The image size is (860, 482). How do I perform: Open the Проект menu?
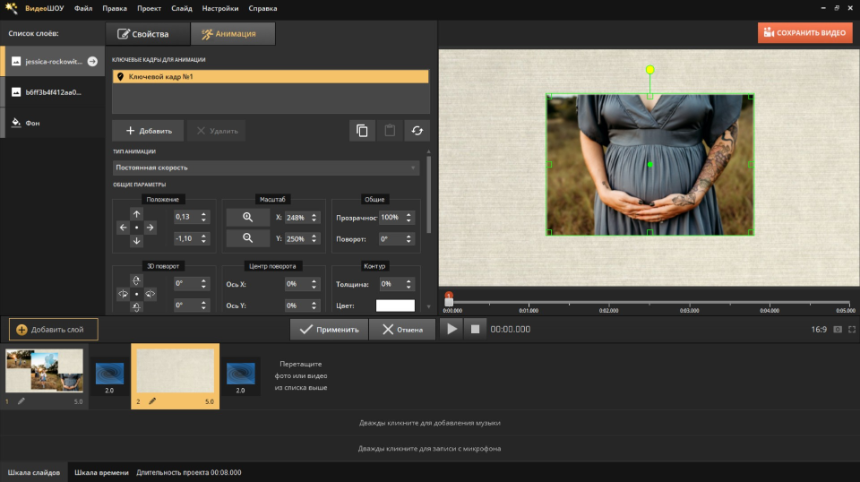click(149, 8)
